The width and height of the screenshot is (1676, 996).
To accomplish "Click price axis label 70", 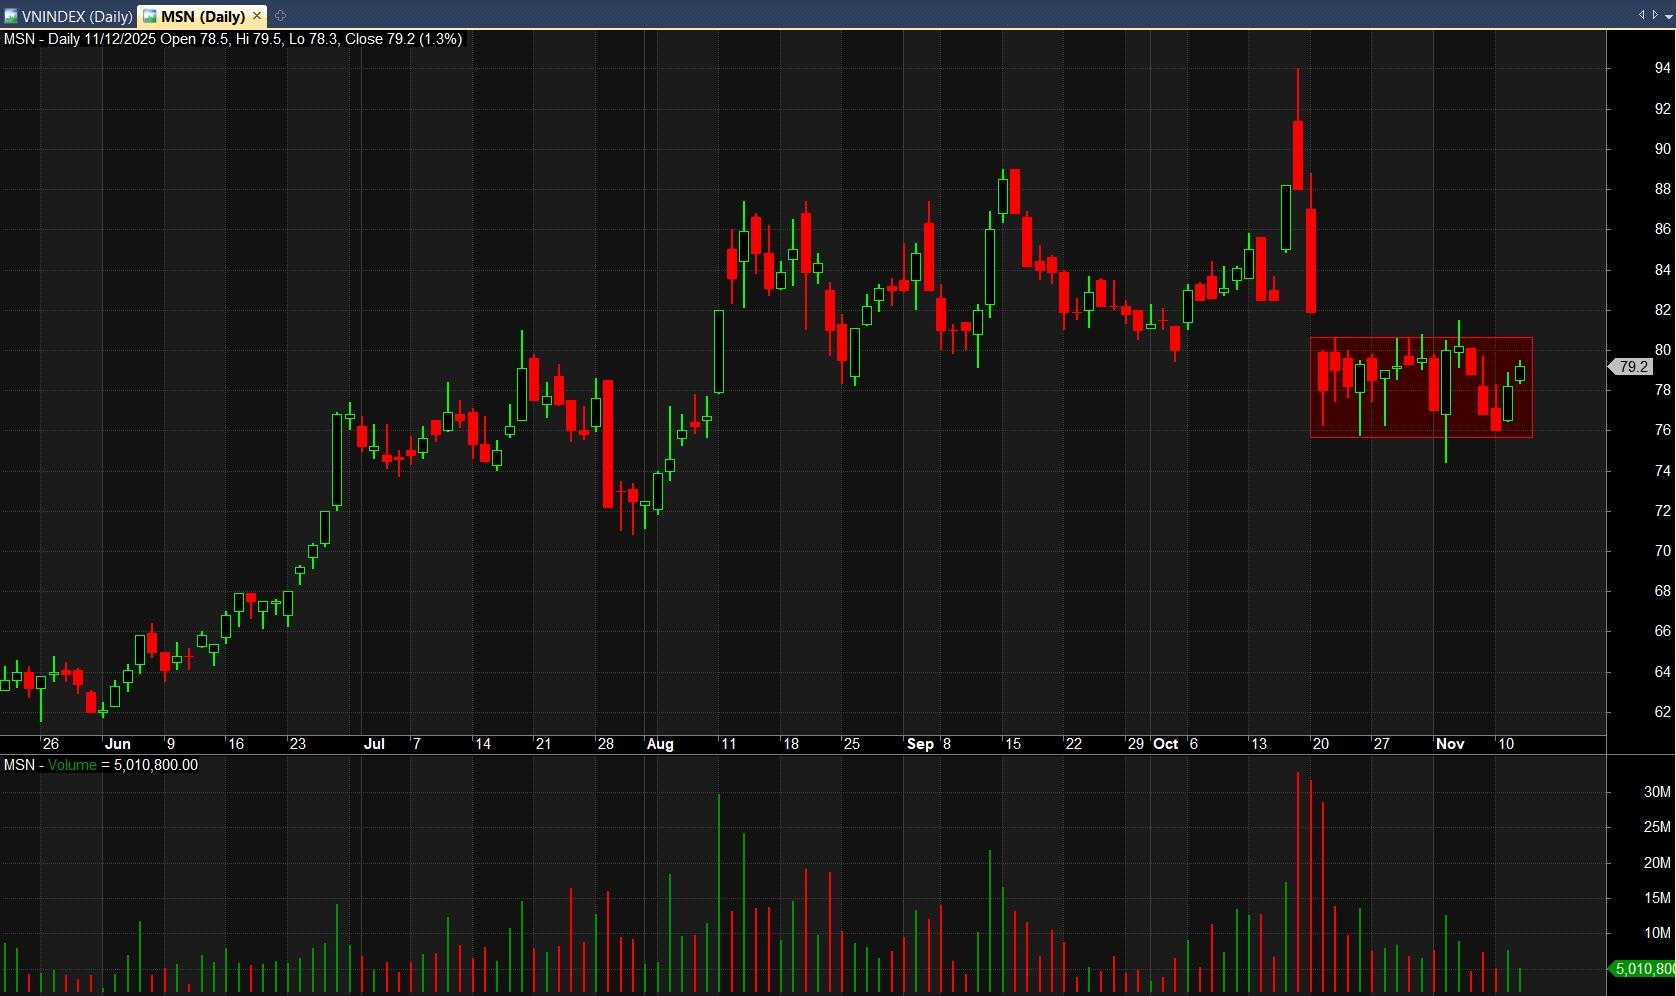I will (1662, 551).
